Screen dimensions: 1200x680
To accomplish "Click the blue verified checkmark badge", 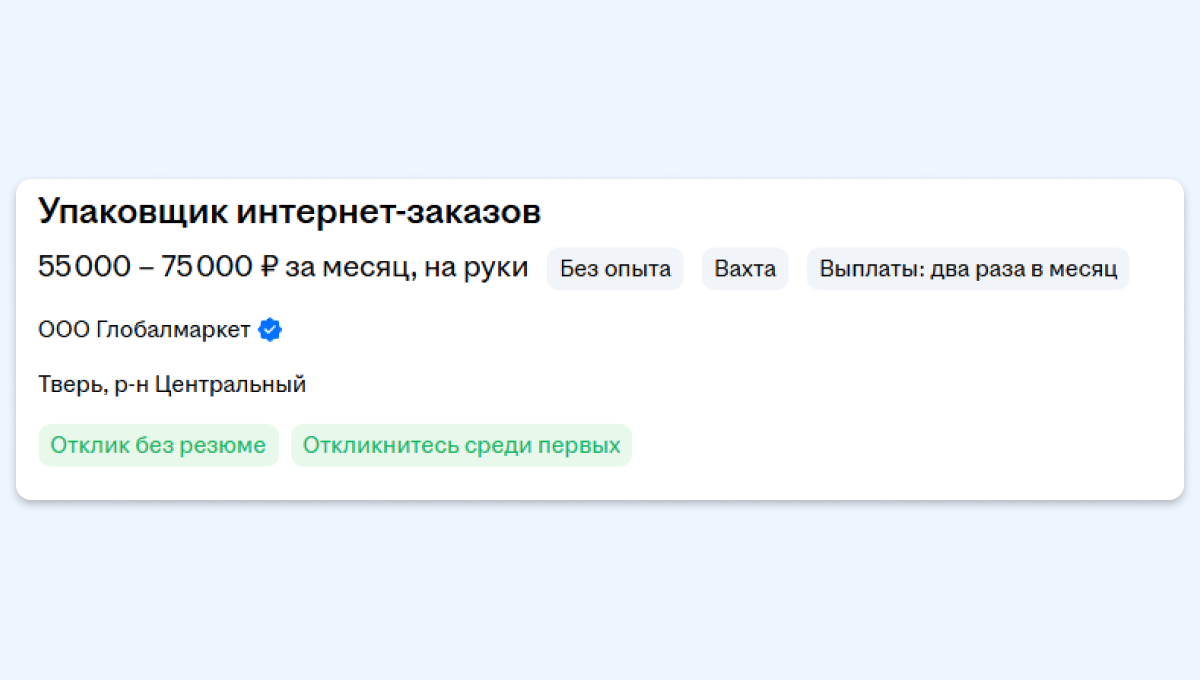I will click(x=270, y=330).
